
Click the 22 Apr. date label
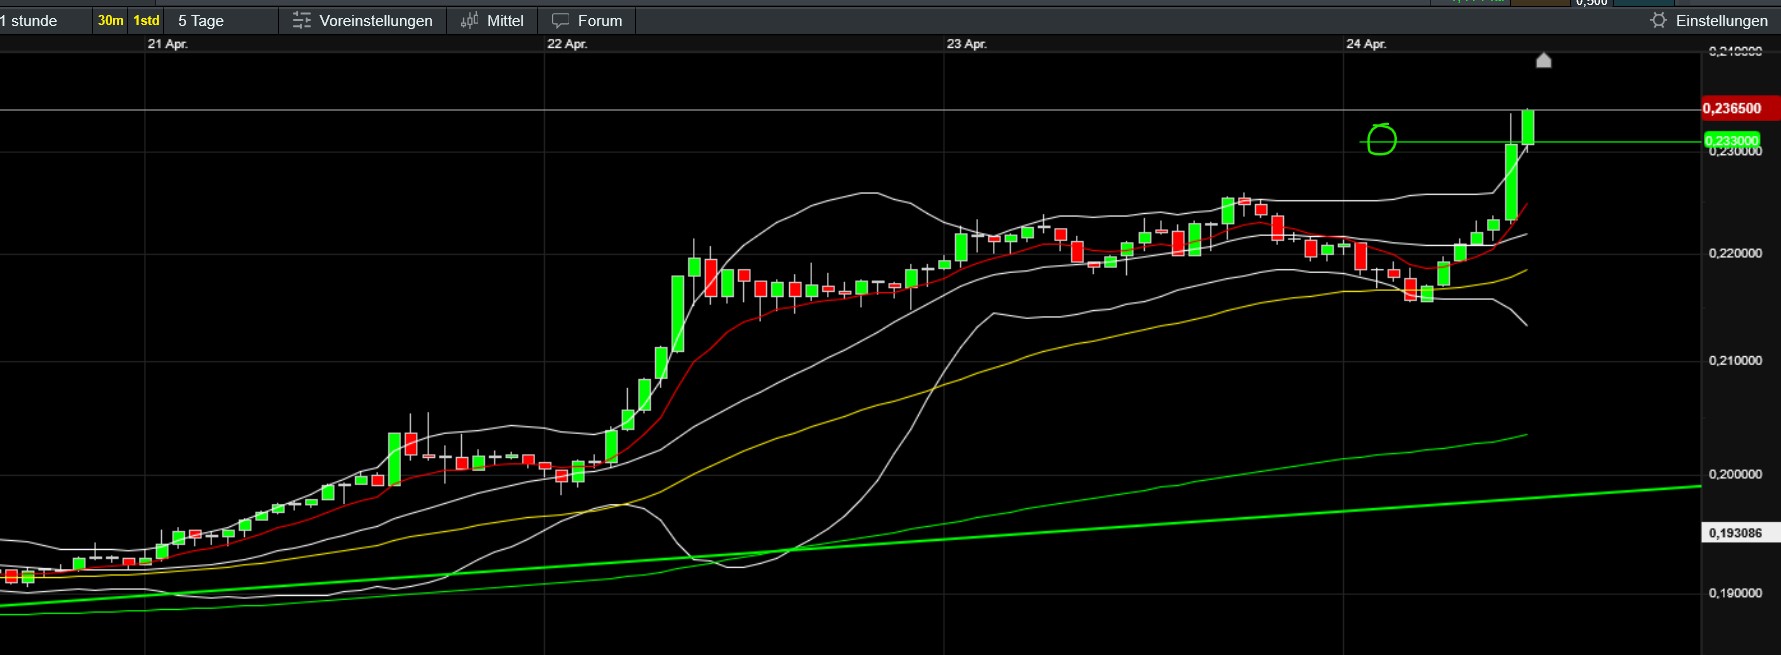(x=567, y=44)
